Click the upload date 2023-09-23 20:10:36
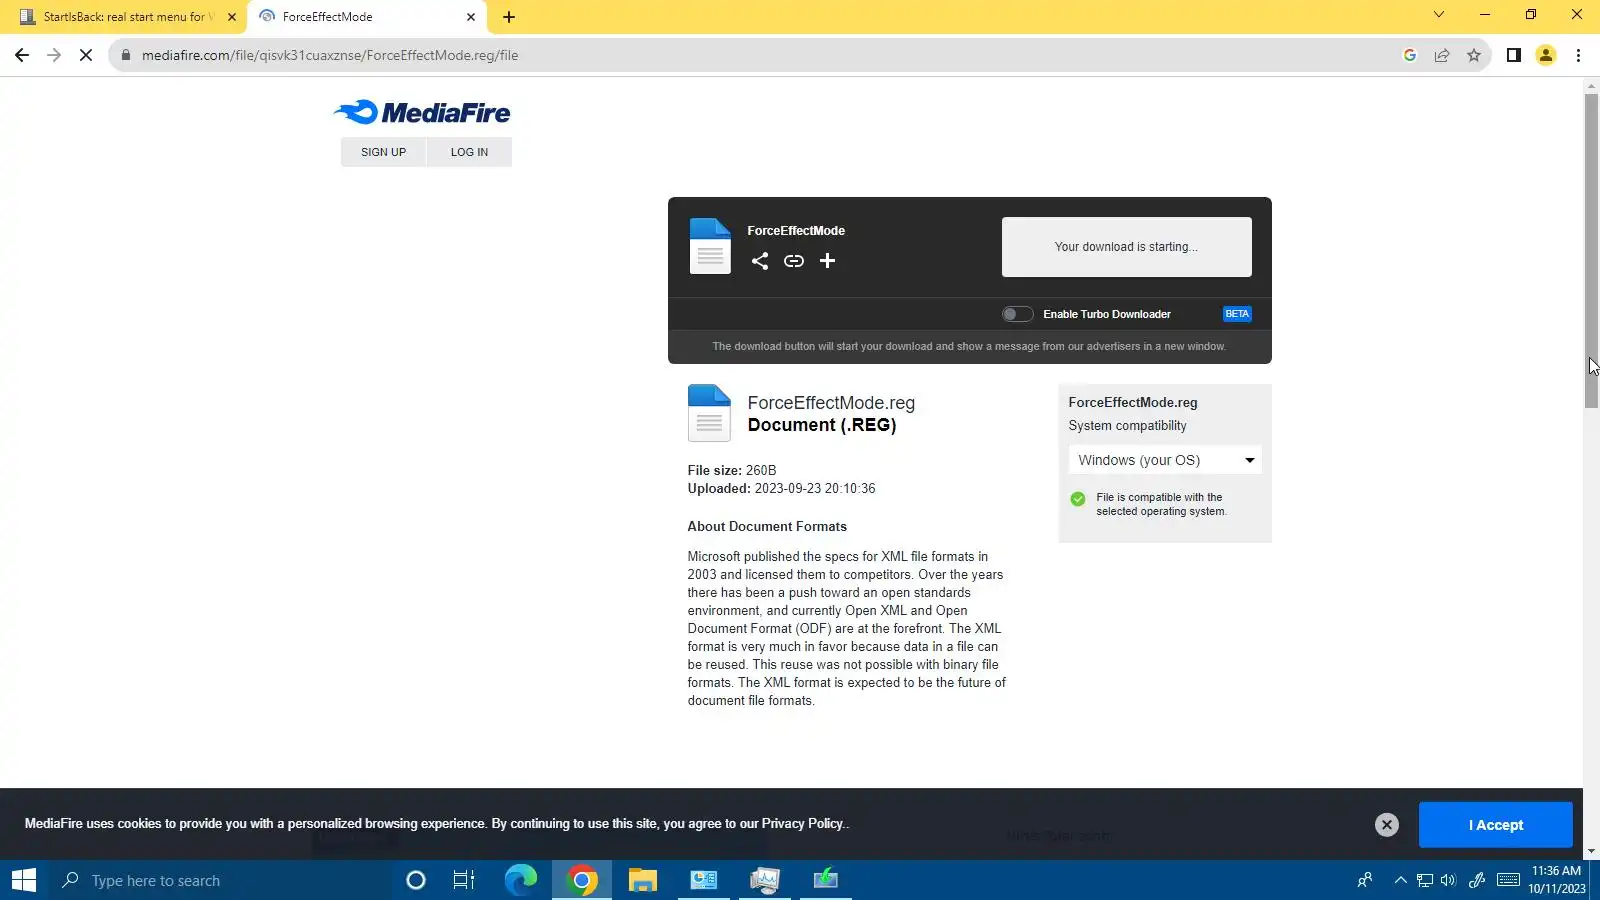1600x900 pixels. [815, 489]
